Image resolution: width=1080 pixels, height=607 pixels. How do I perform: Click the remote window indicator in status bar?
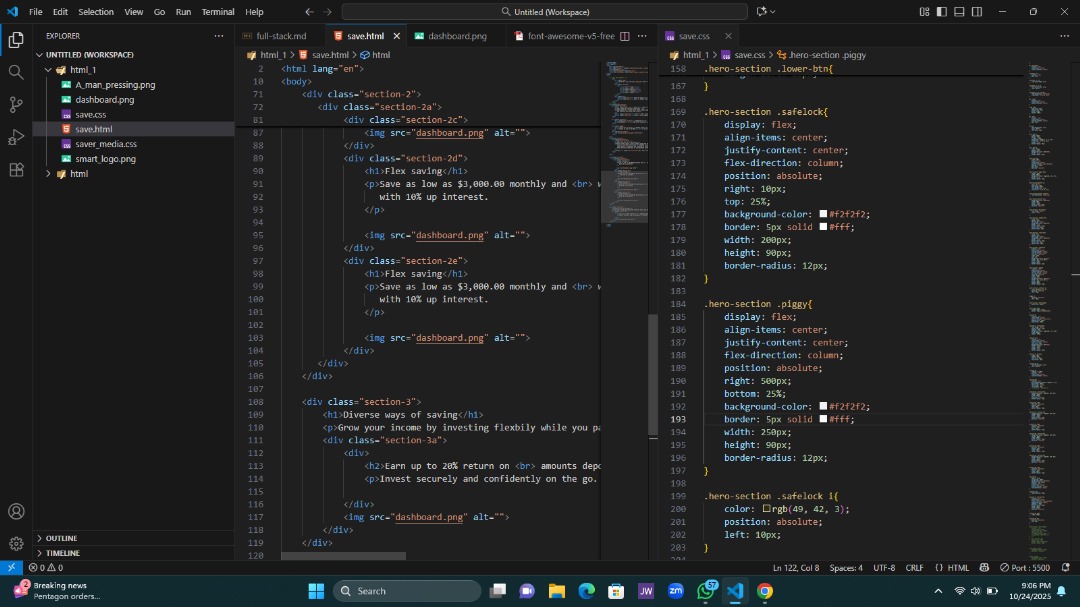(x=11, y=568)
